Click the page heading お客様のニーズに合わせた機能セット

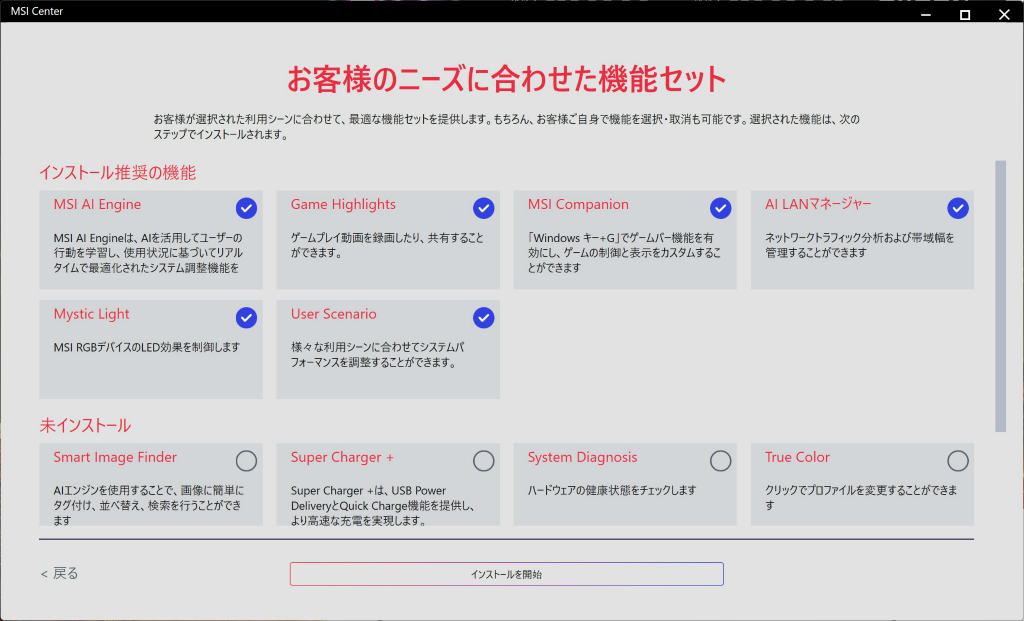pos(507,79)
